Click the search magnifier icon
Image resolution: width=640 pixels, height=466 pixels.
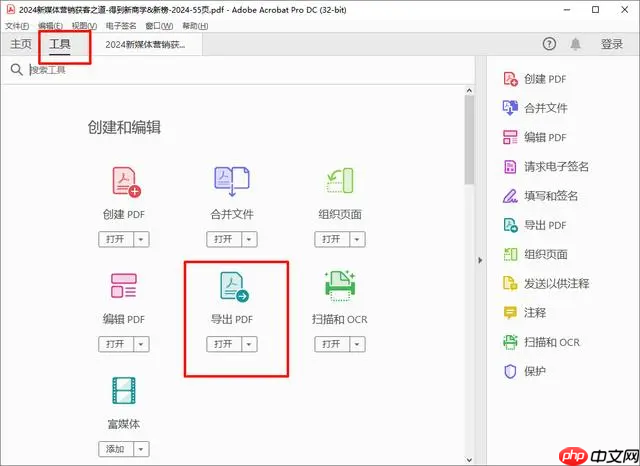(x=16, y=70)
